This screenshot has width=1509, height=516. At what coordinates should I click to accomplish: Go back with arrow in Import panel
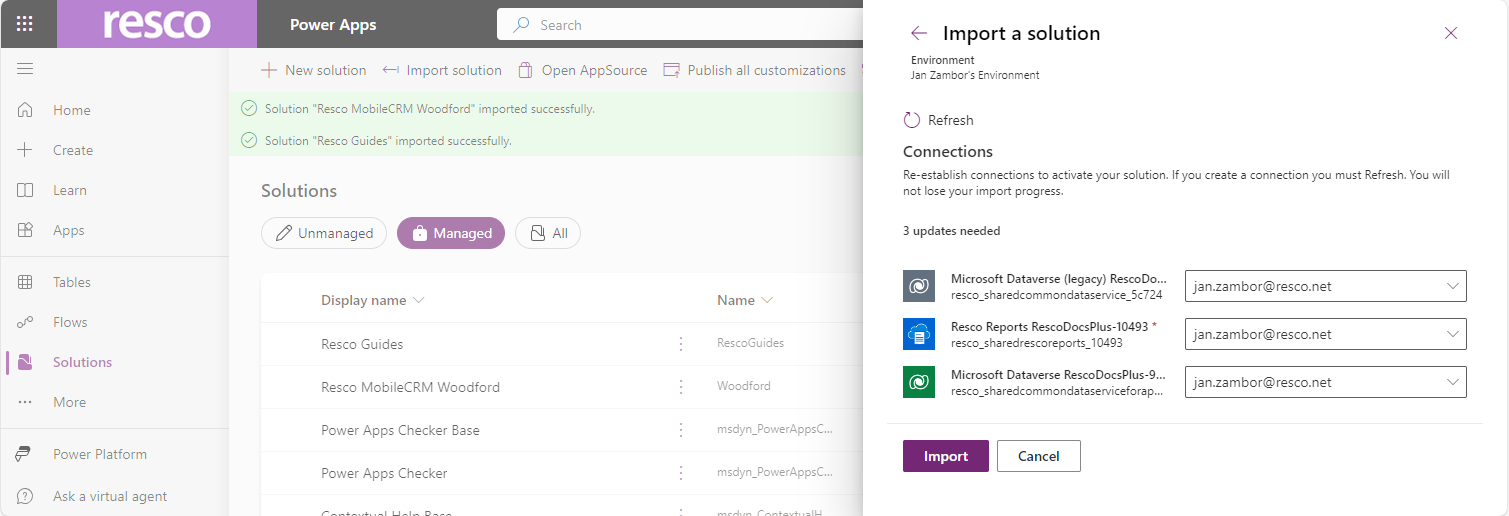pos(919,33)
